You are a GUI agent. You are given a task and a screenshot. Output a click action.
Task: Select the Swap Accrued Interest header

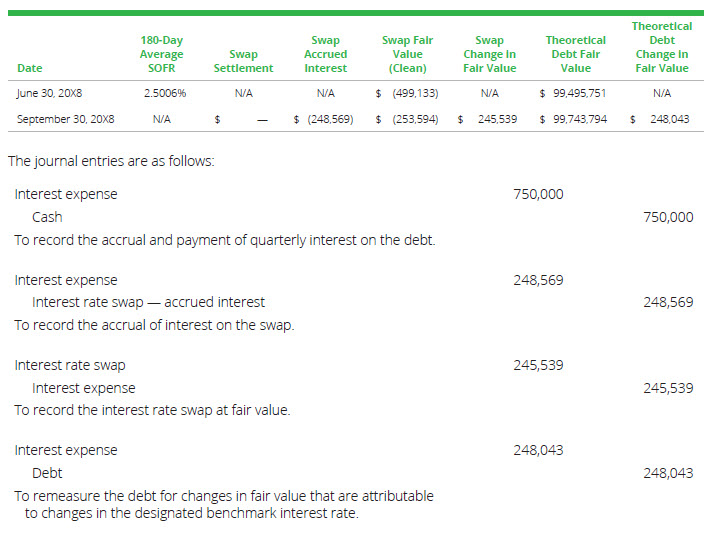[x=325, y=54]
